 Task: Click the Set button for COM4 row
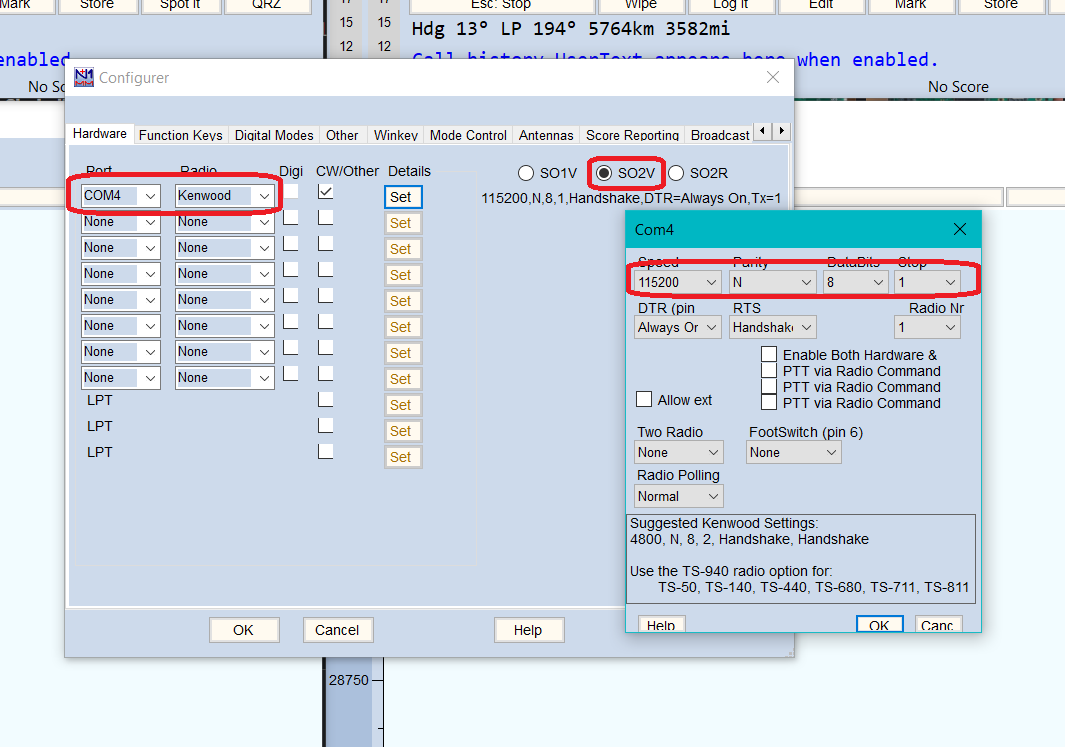click(403, 197)
